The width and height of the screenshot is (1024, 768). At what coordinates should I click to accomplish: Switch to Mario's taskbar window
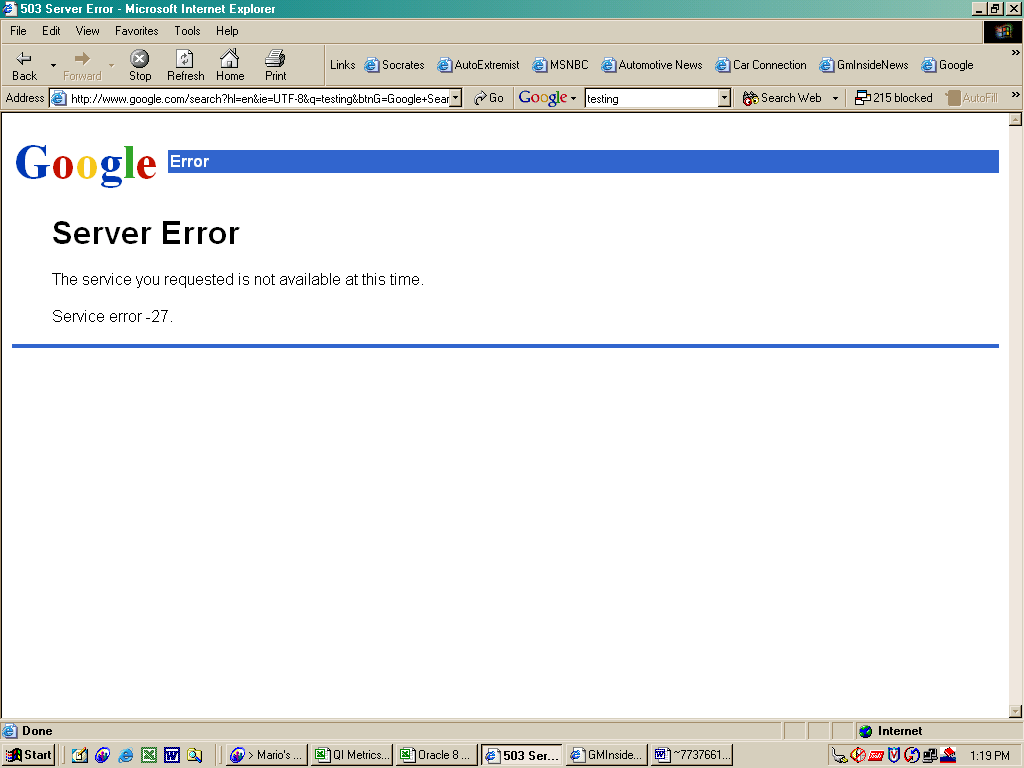click(266, 755)
